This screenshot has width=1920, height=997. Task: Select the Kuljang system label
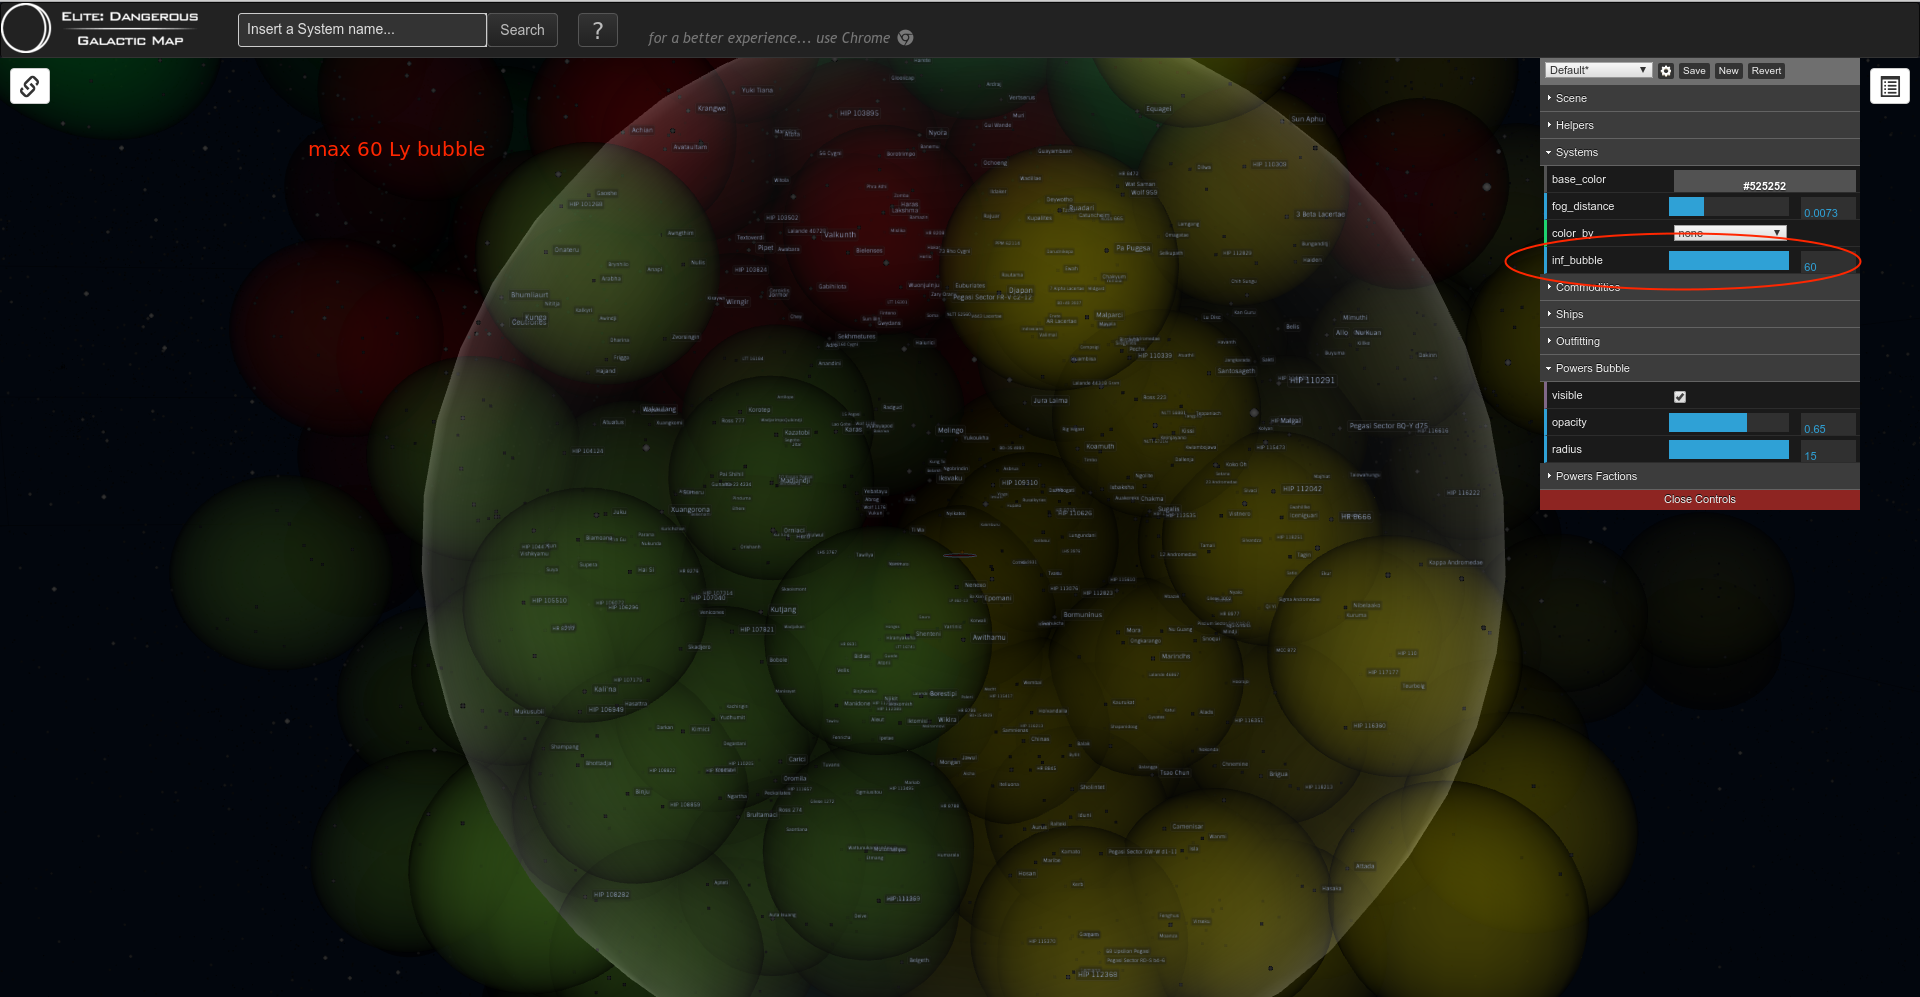coord(783,609)
